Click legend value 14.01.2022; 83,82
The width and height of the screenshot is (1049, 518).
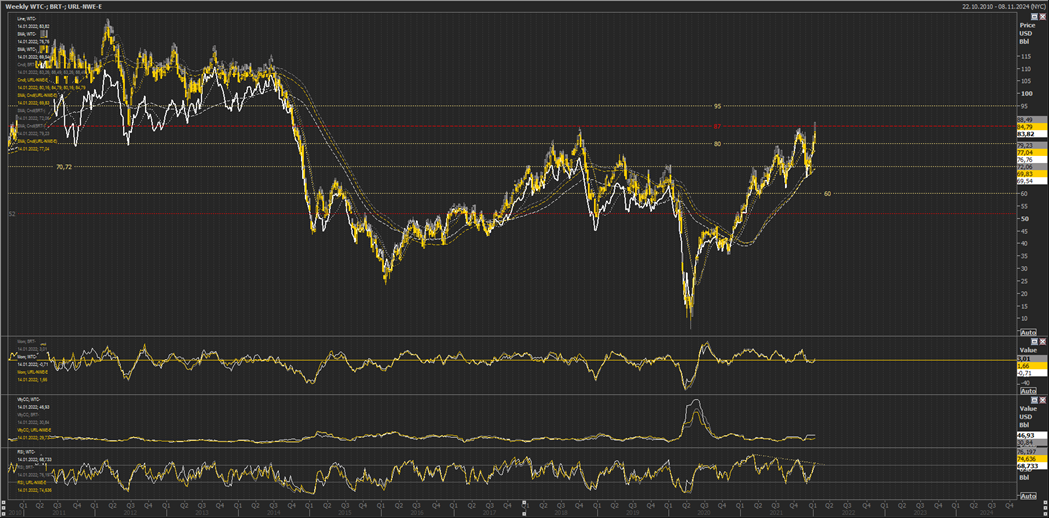click(33, 26)
